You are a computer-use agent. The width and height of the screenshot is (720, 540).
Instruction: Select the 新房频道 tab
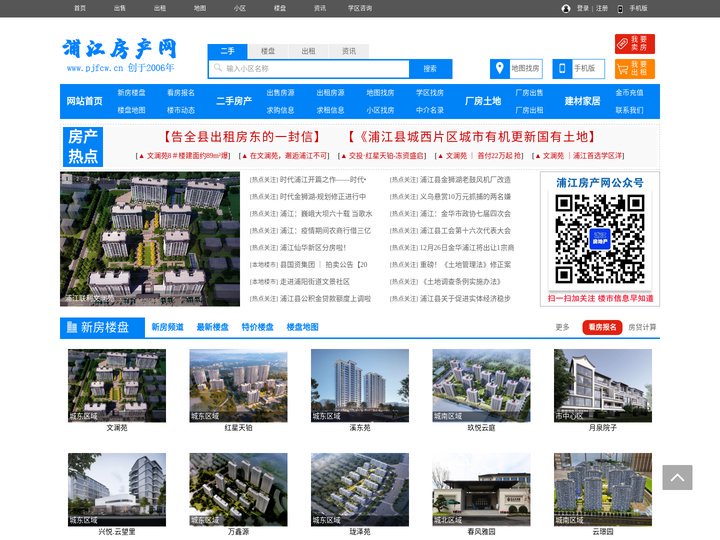pos(168,327)
